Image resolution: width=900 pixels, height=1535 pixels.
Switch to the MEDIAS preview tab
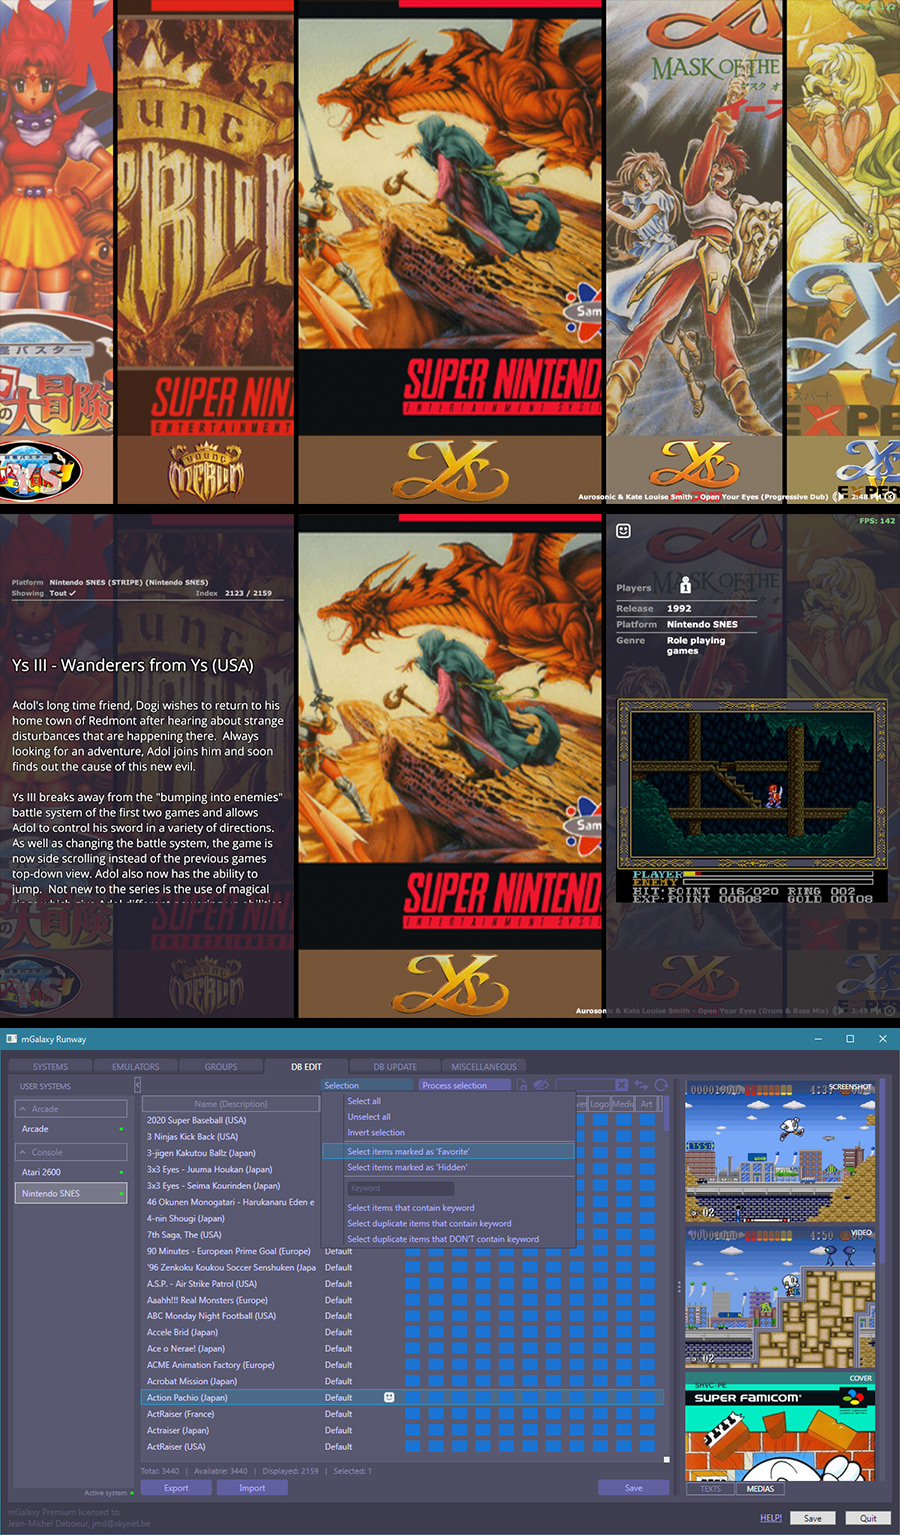pos(760,1489)
